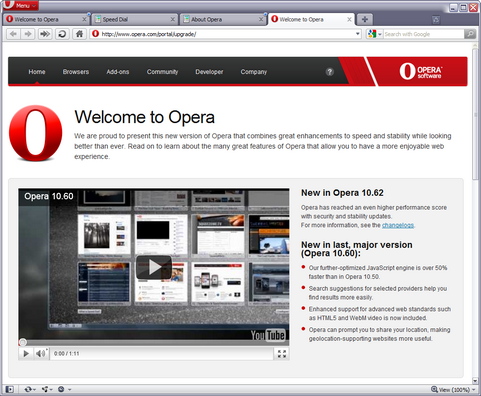
Task: Go forward with the Forward arrow
Action: (28, 34)
